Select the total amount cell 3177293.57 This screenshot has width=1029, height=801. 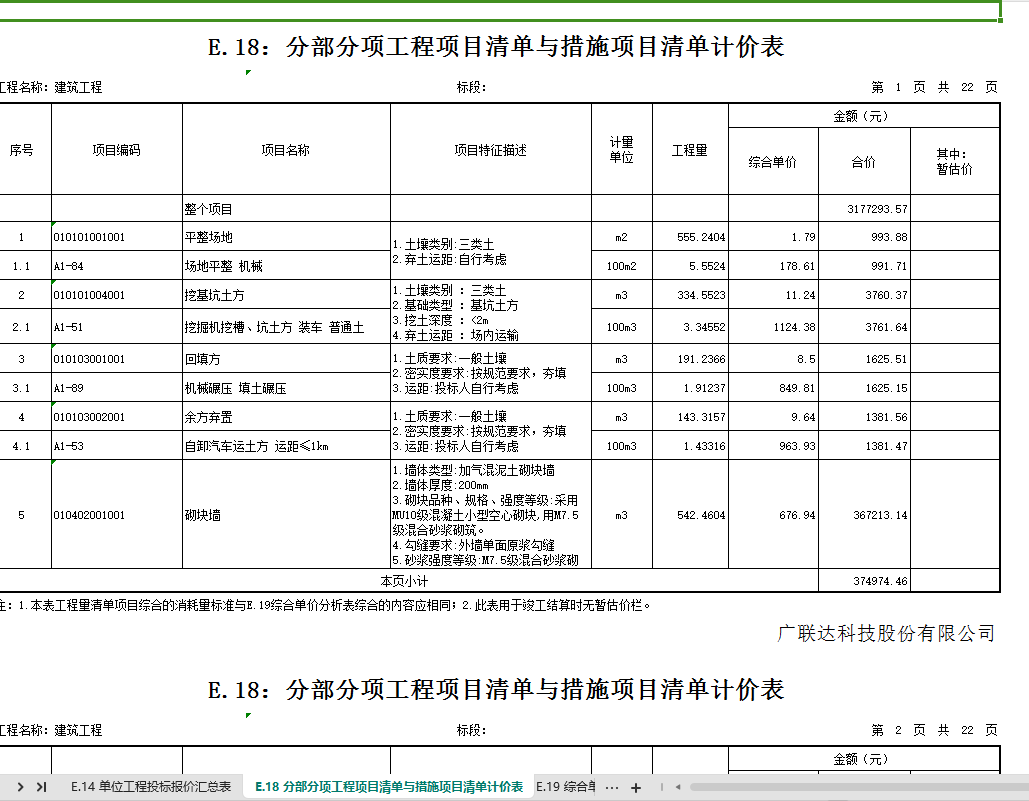(x=864, y=209)
